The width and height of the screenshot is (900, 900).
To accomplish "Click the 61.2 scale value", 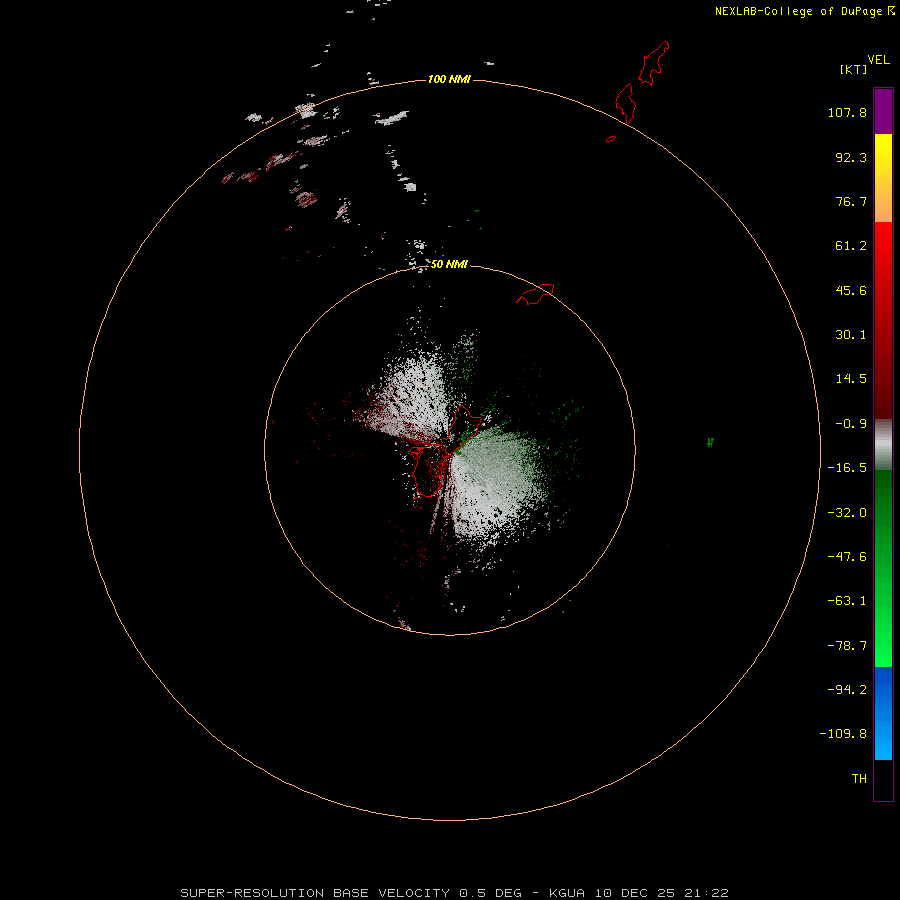I will [851, 246].
